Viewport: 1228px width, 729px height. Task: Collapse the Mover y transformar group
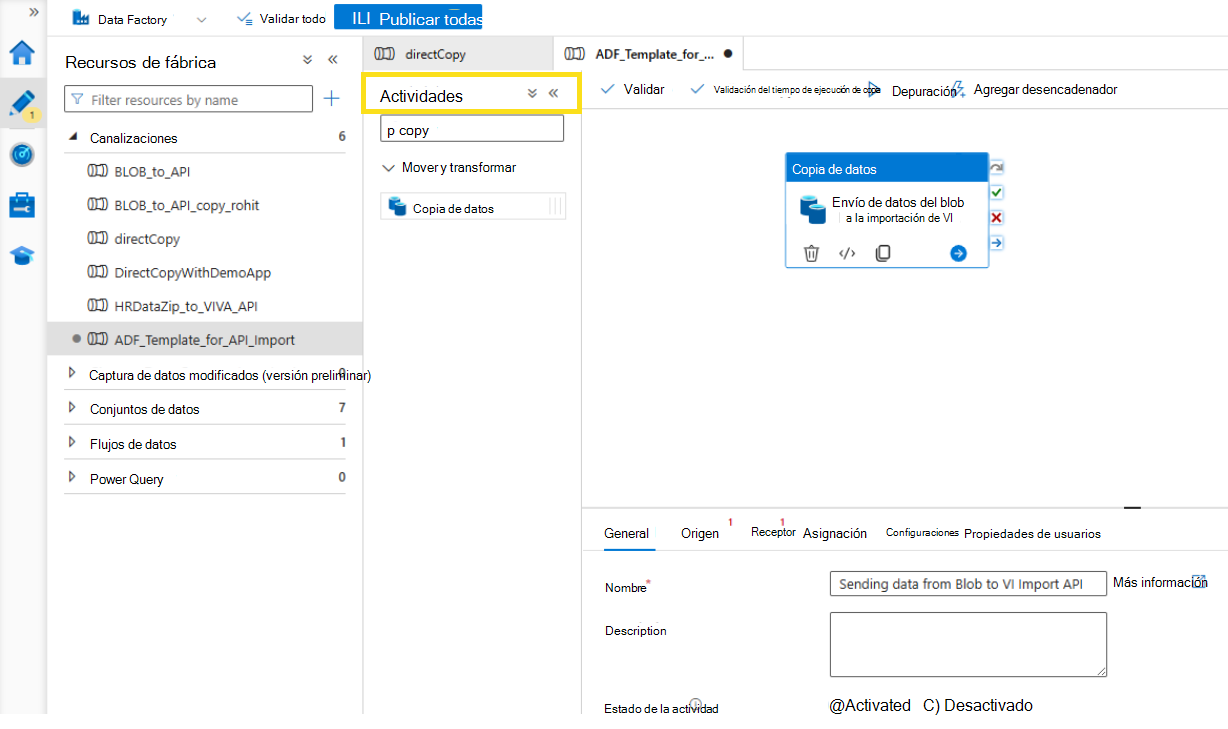point(388,168)
